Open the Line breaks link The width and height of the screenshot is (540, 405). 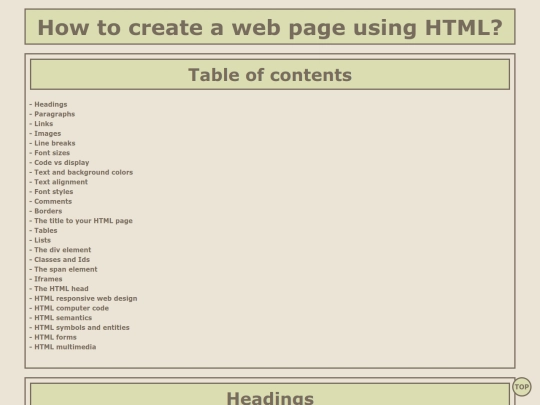tap(54, 143)
